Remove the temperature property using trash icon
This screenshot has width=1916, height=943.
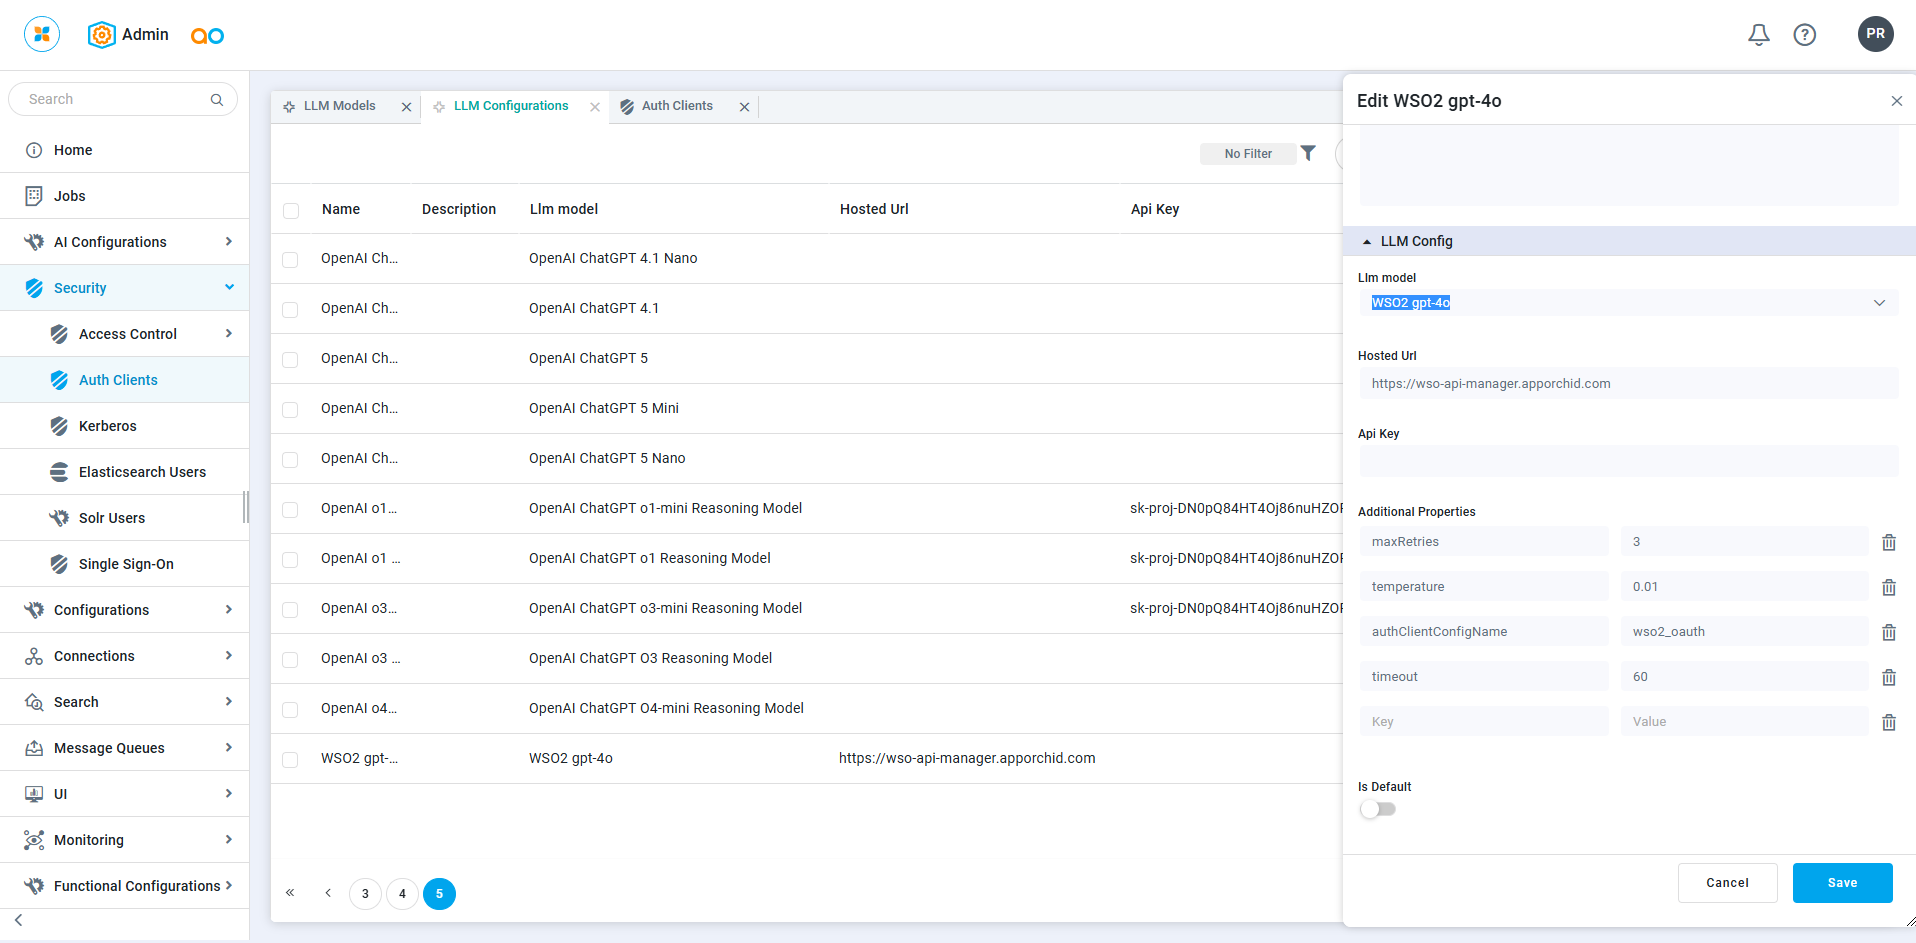pyautogui.click(x=1888, y=587)
